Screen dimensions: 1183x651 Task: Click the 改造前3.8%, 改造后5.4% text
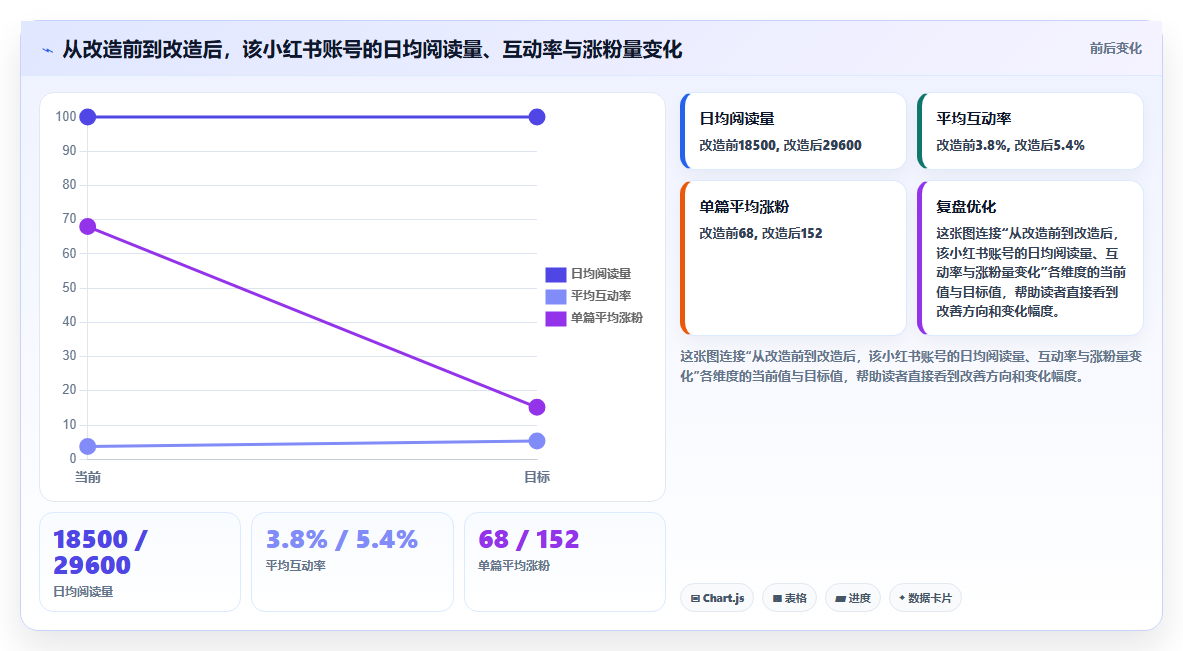pos(1010,146)
